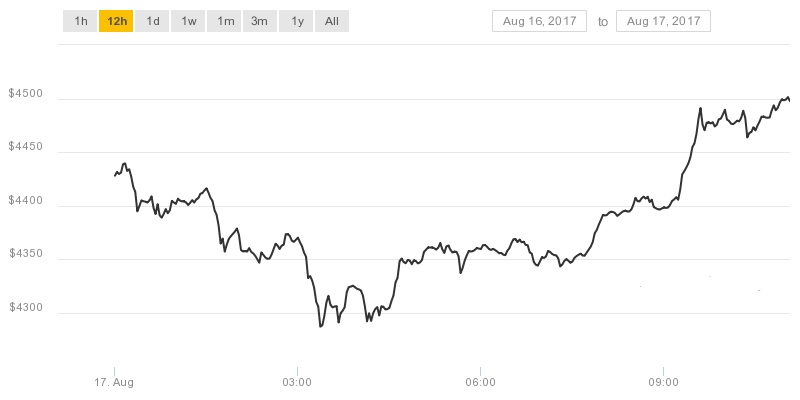The width and height of the screenshot is (800, 400).
Task: Click the 17. Aug x-axis marker
Action: point(114,382)
